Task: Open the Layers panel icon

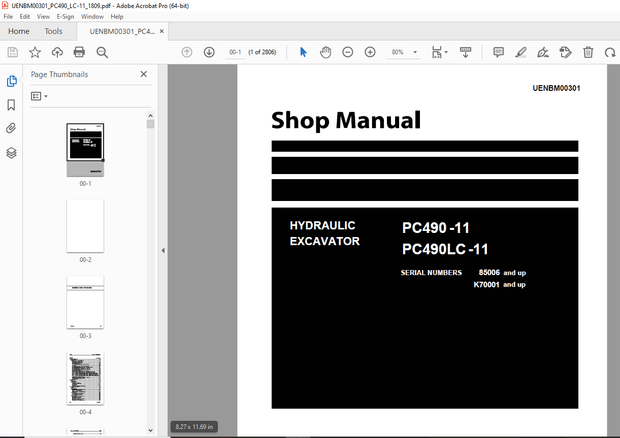Action: pyautogui.click(x=11, y=153)
